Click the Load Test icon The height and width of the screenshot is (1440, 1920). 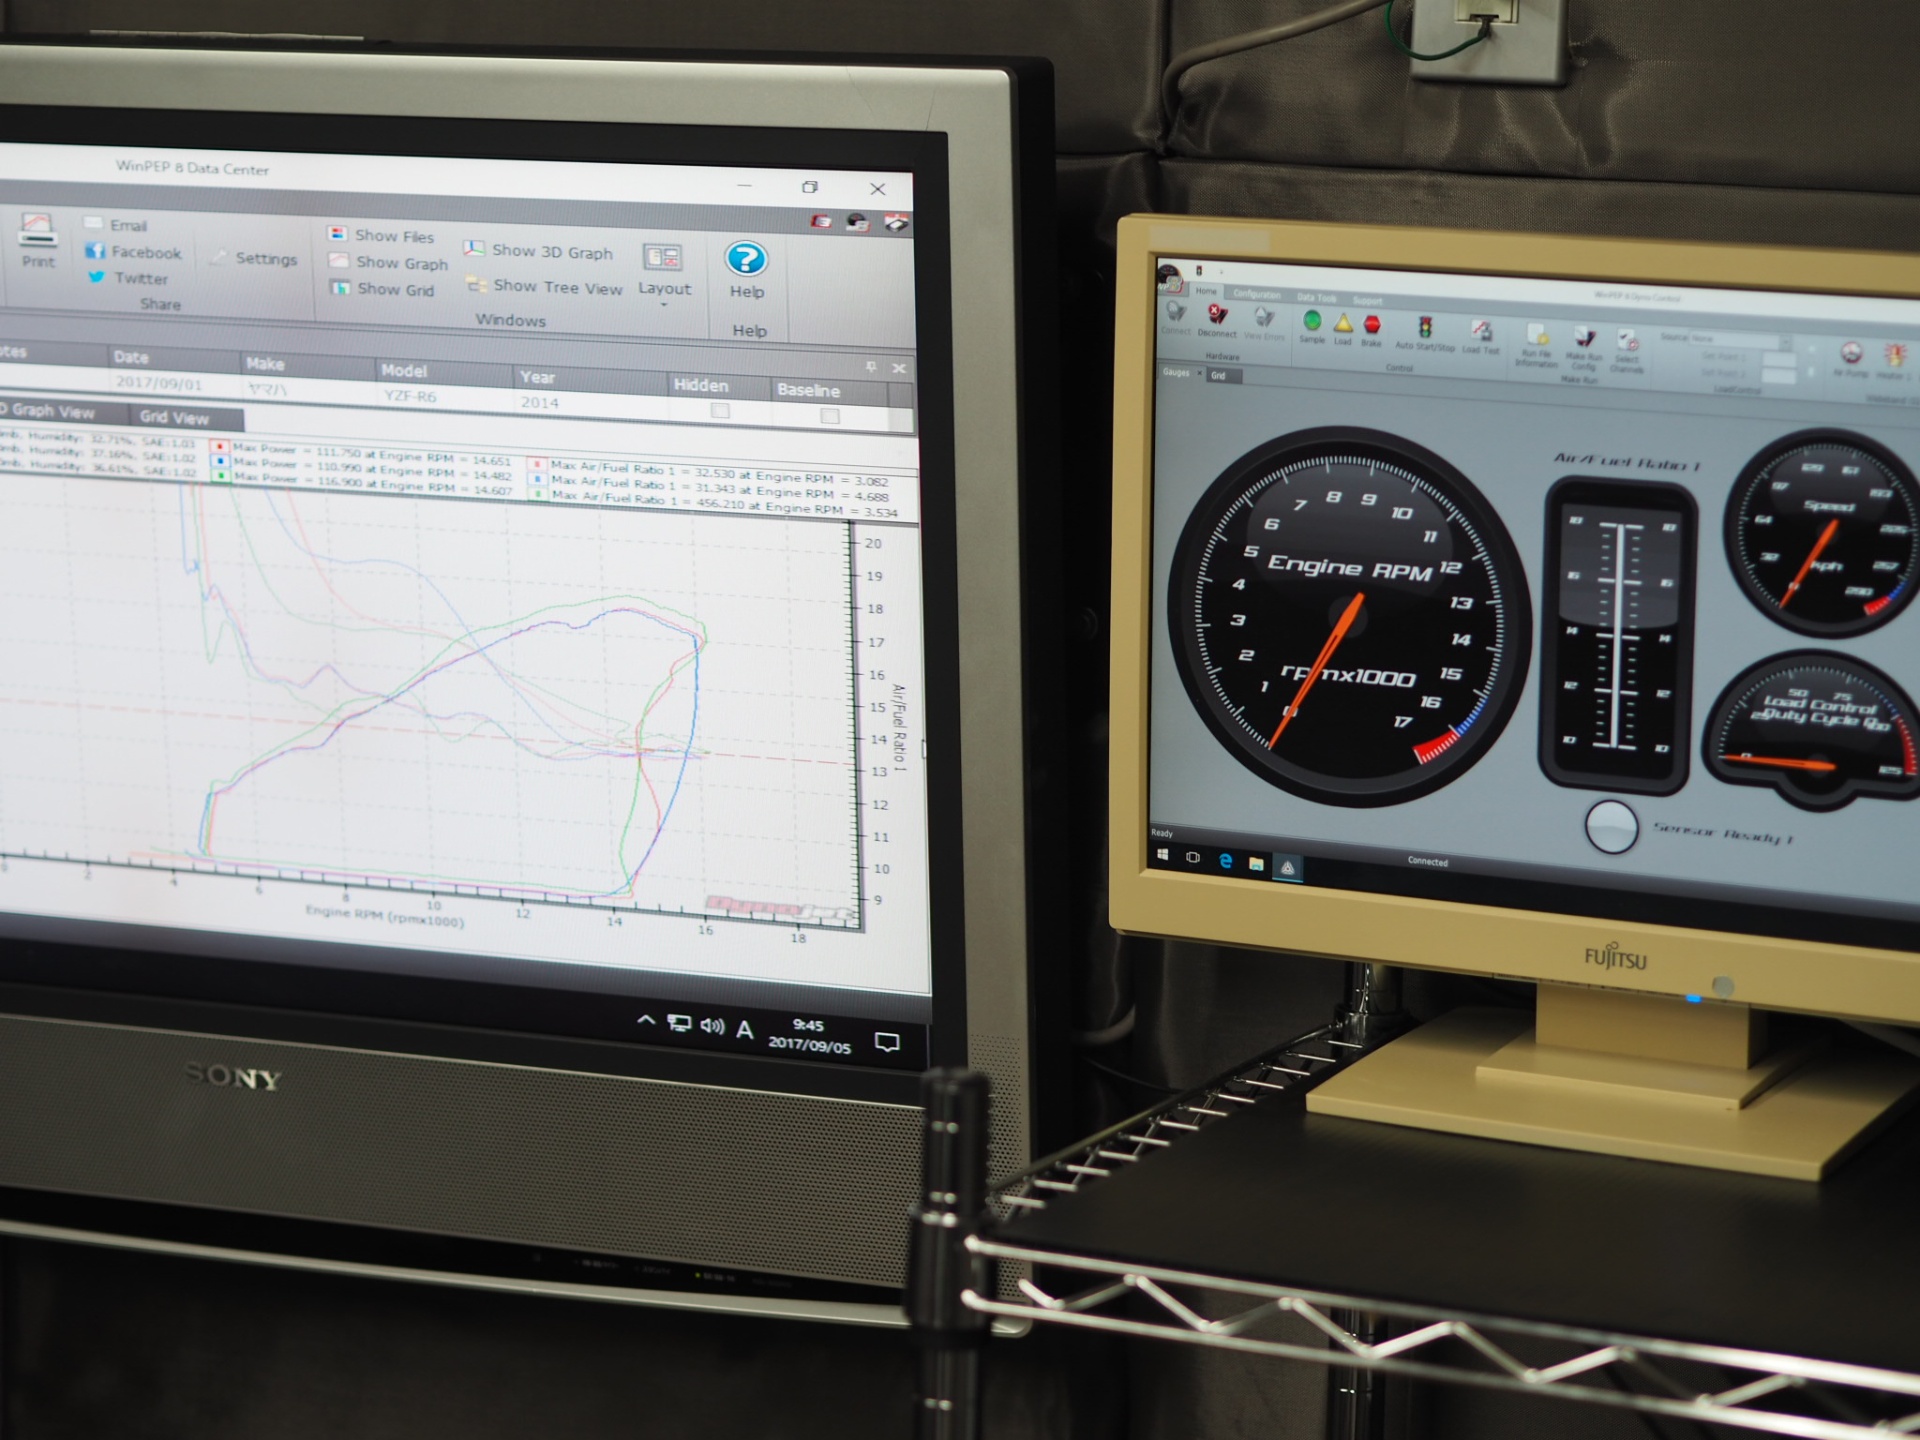1481,337
